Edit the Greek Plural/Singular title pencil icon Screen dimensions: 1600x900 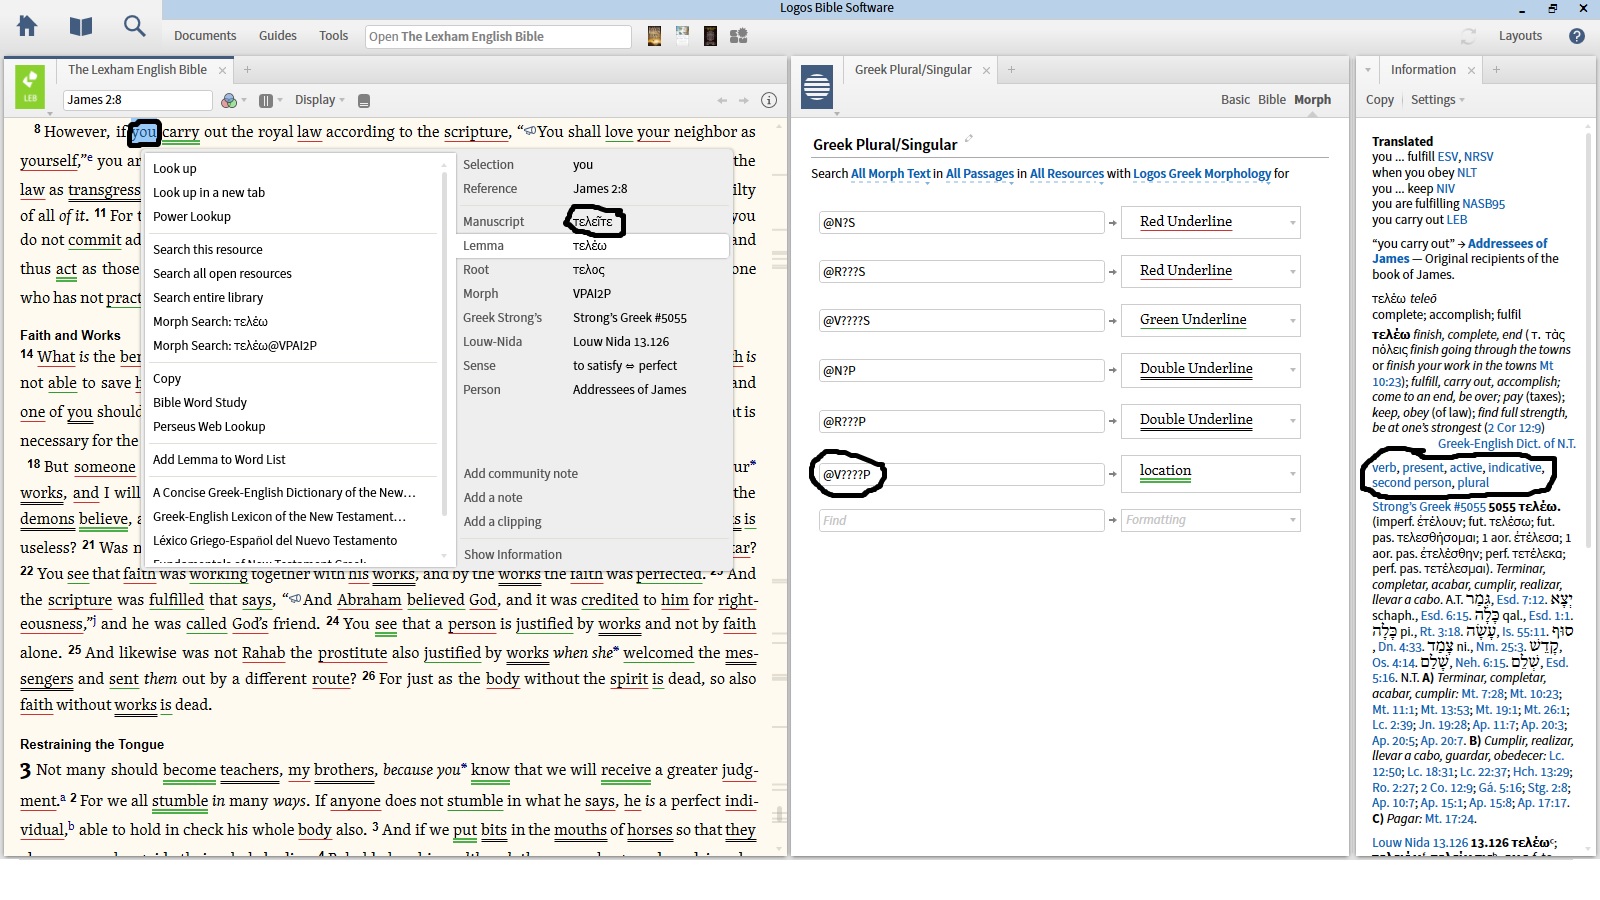pyautogui.click(x=968, y=139)
